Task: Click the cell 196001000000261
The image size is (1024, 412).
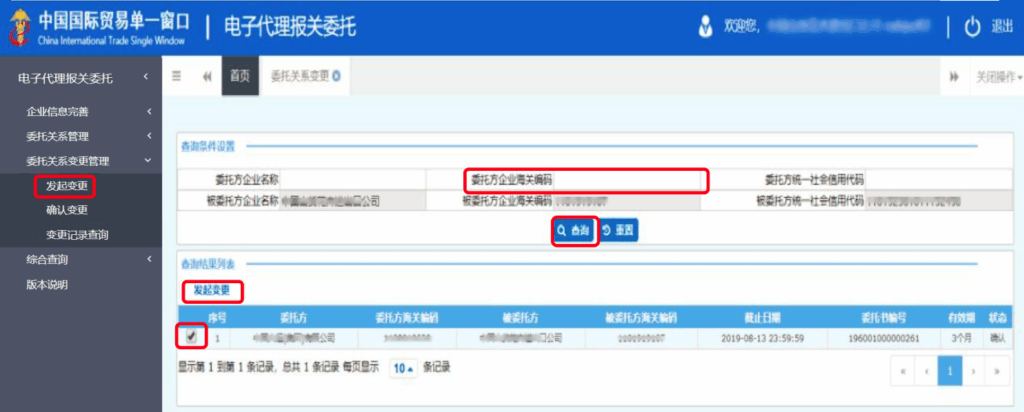Action: point(884,338)
